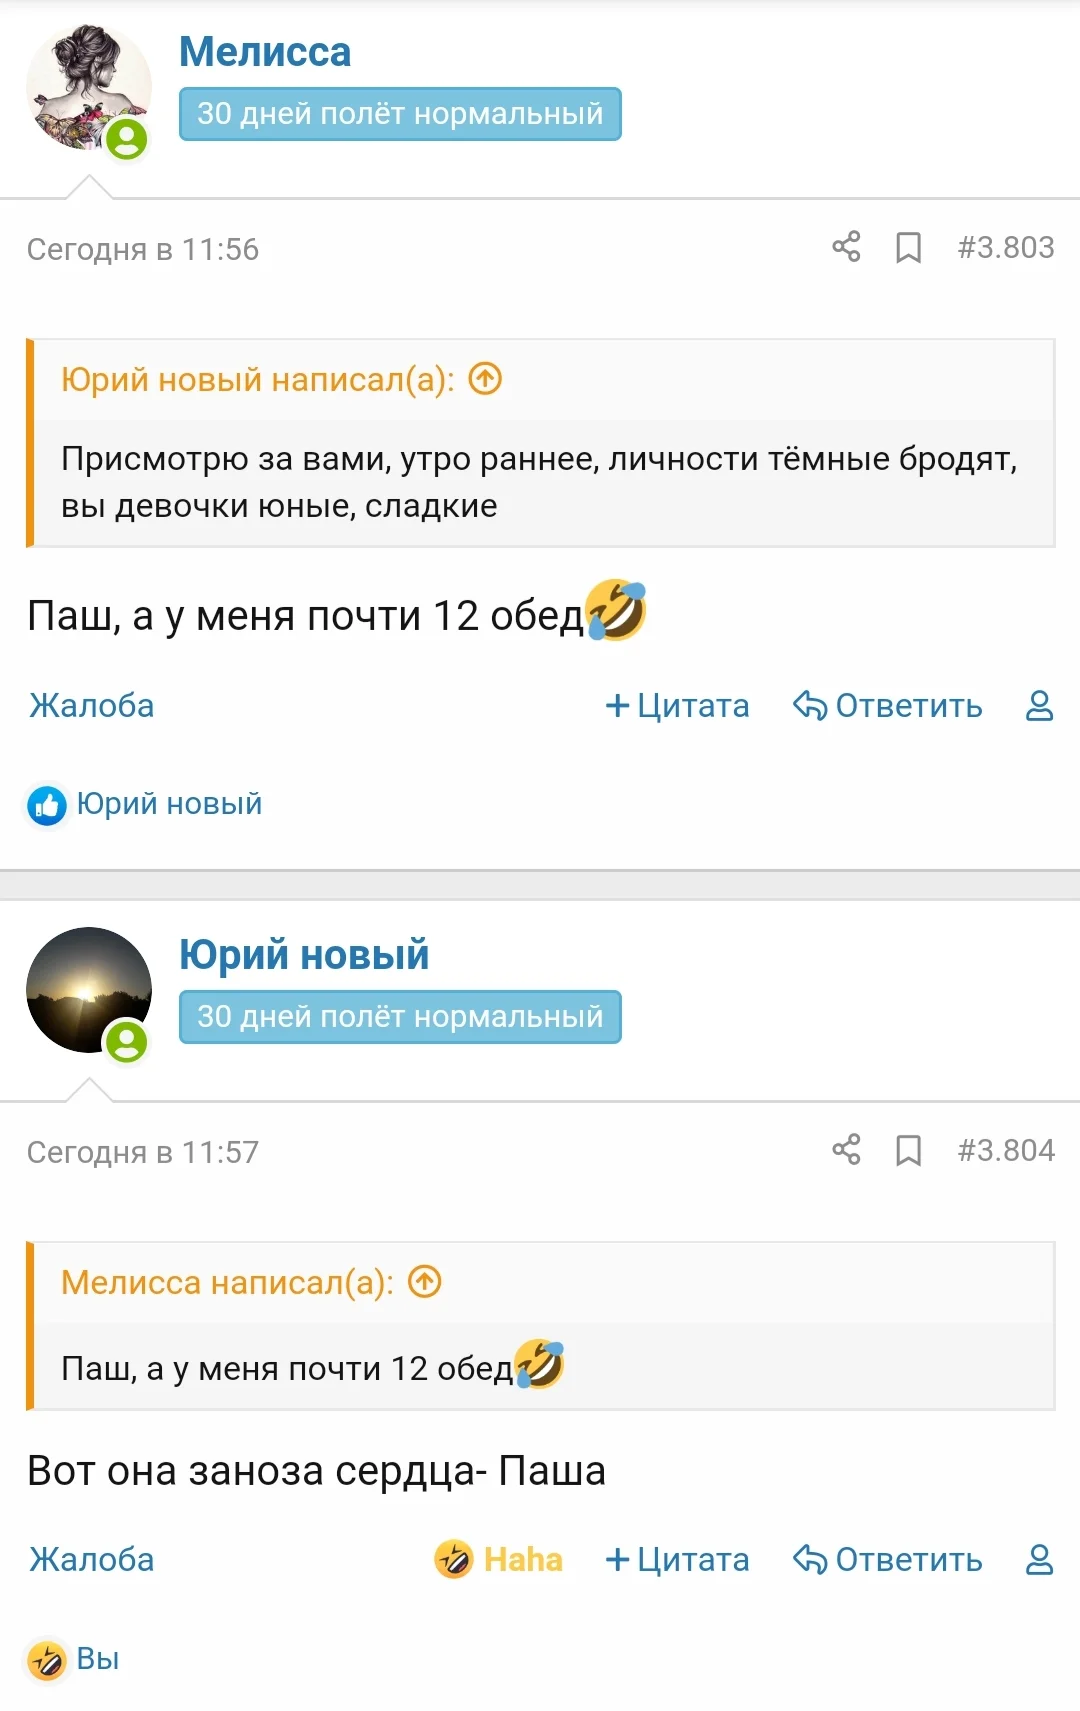
Task: Open Мелисса's profile via username
Action: [x=265, y=52]
